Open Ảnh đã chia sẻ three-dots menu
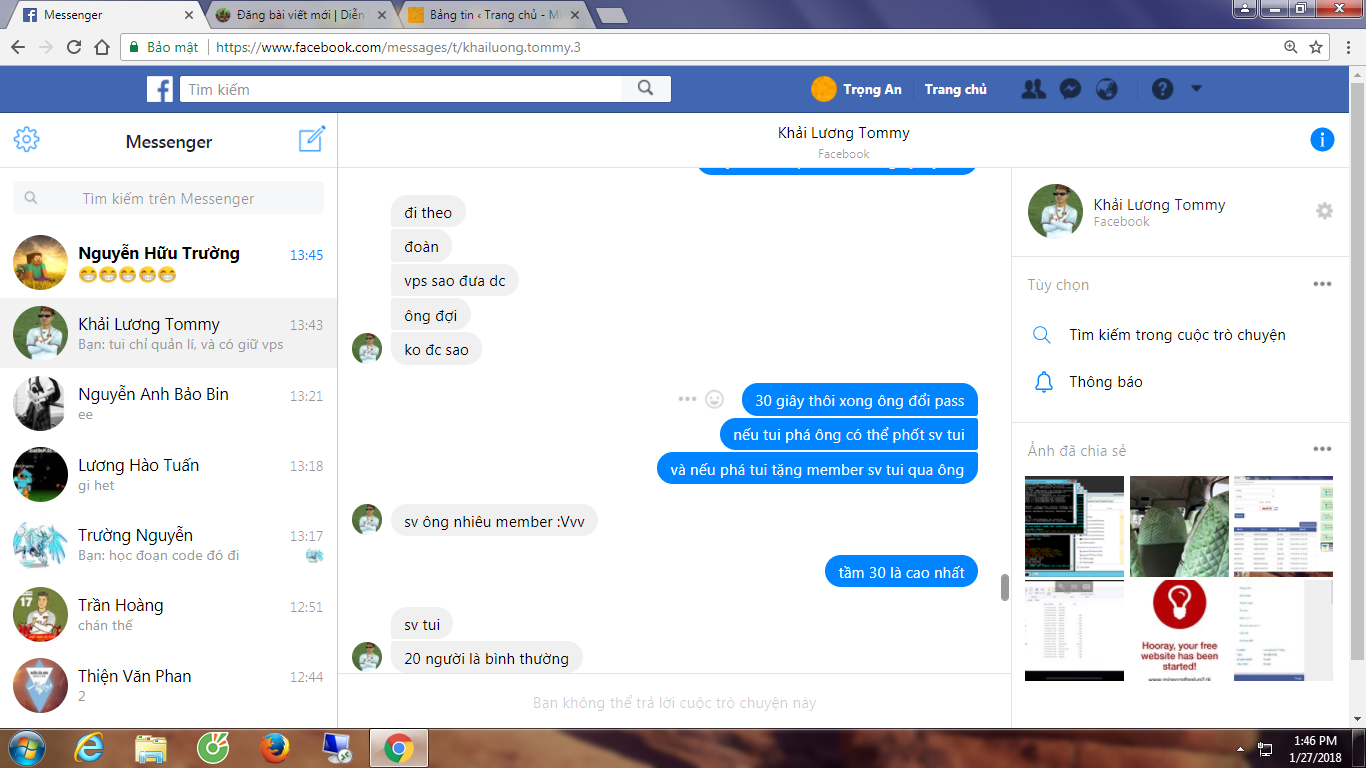Image resolution: width=1366 pixels, height=768 pixels. pos(1322,450)
